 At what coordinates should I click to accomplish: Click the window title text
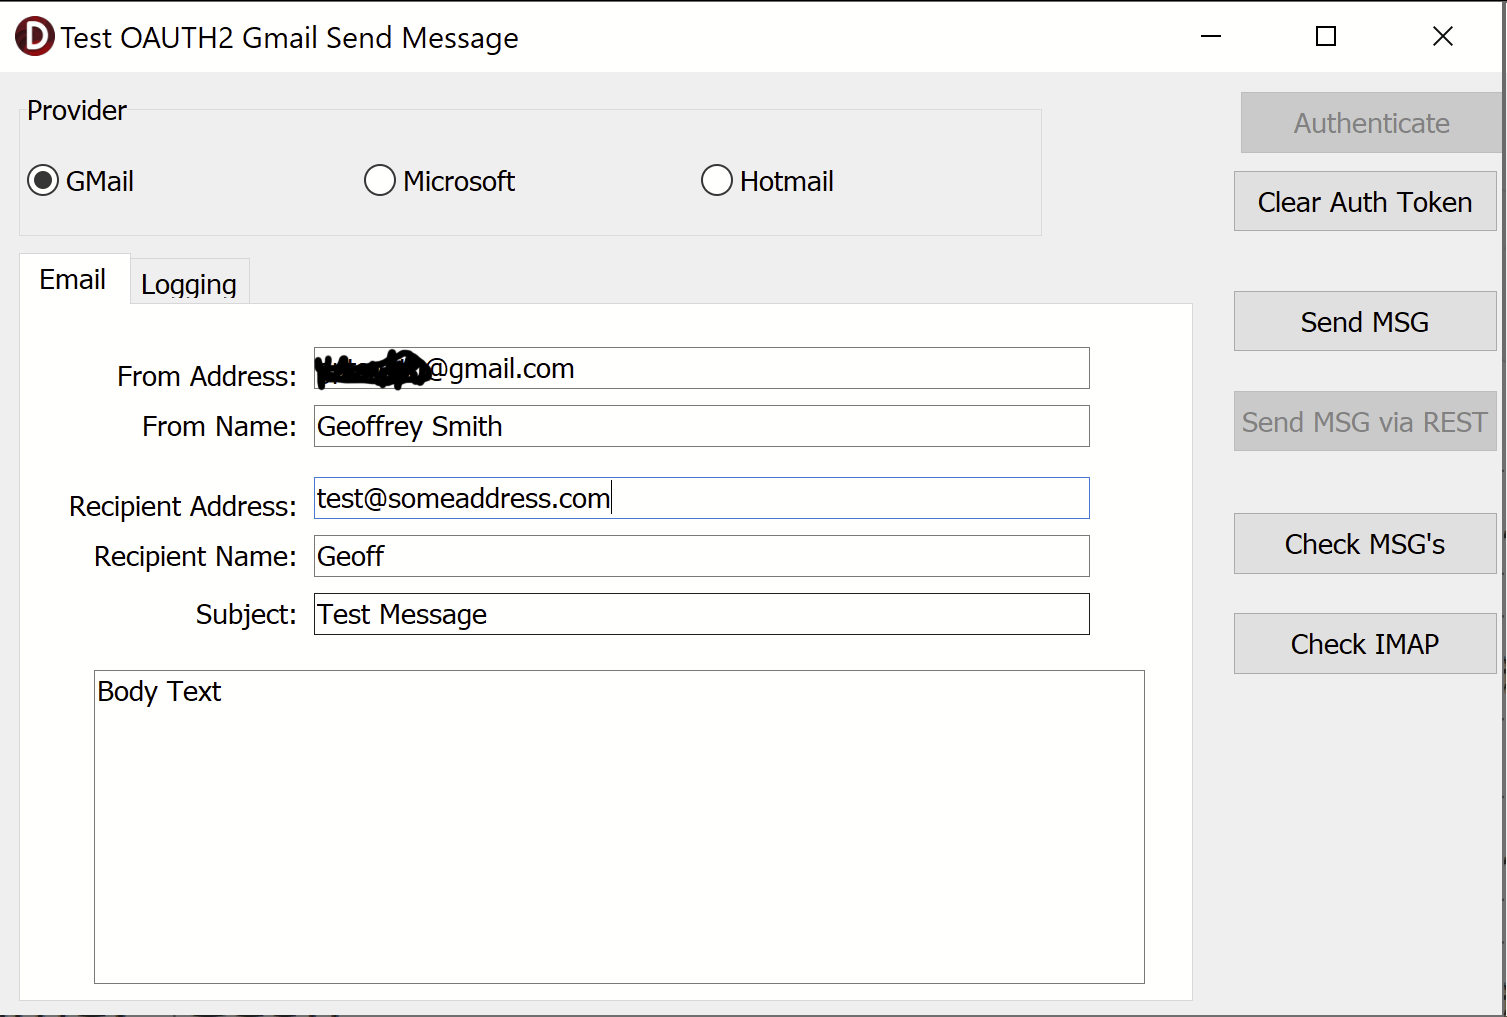click(x=289, y=38)
